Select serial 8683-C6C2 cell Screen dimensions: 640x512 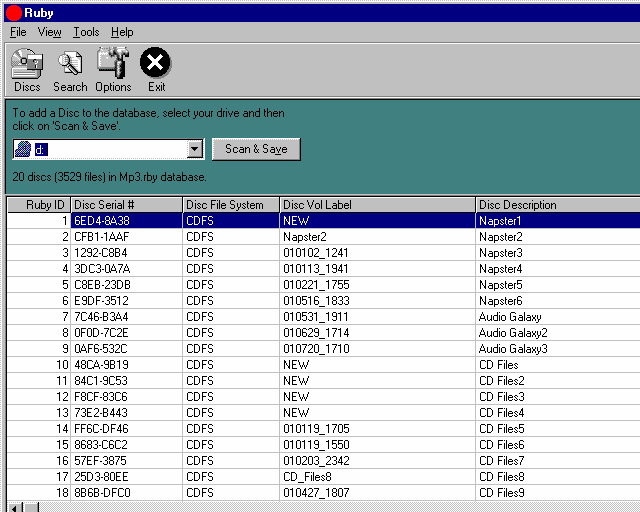pyautogui.click(x=127, y=445)
